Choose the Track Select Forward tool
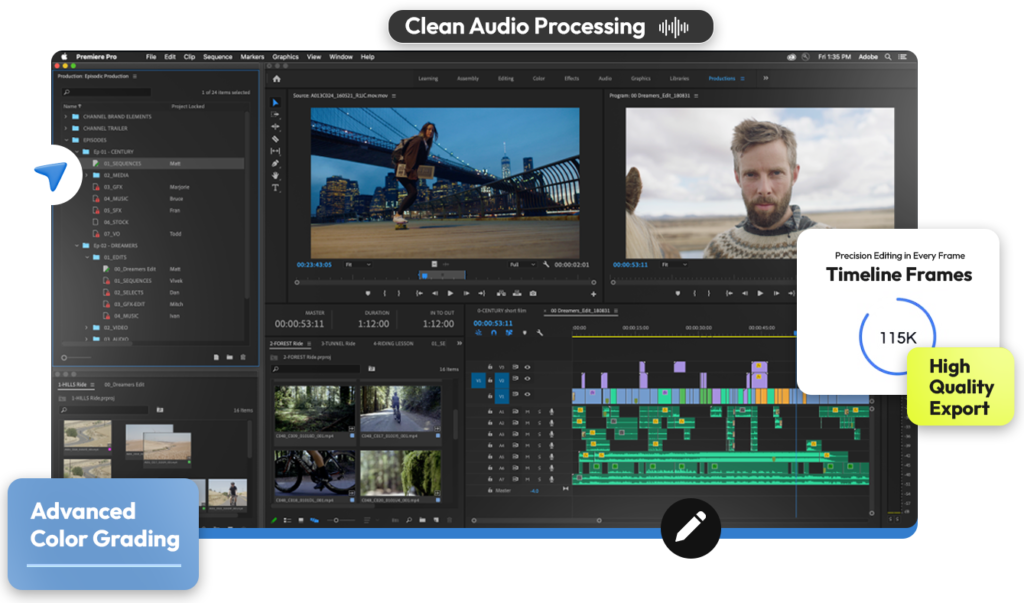Viewport: 1024px width, 603px height. [x=276, y=115]
